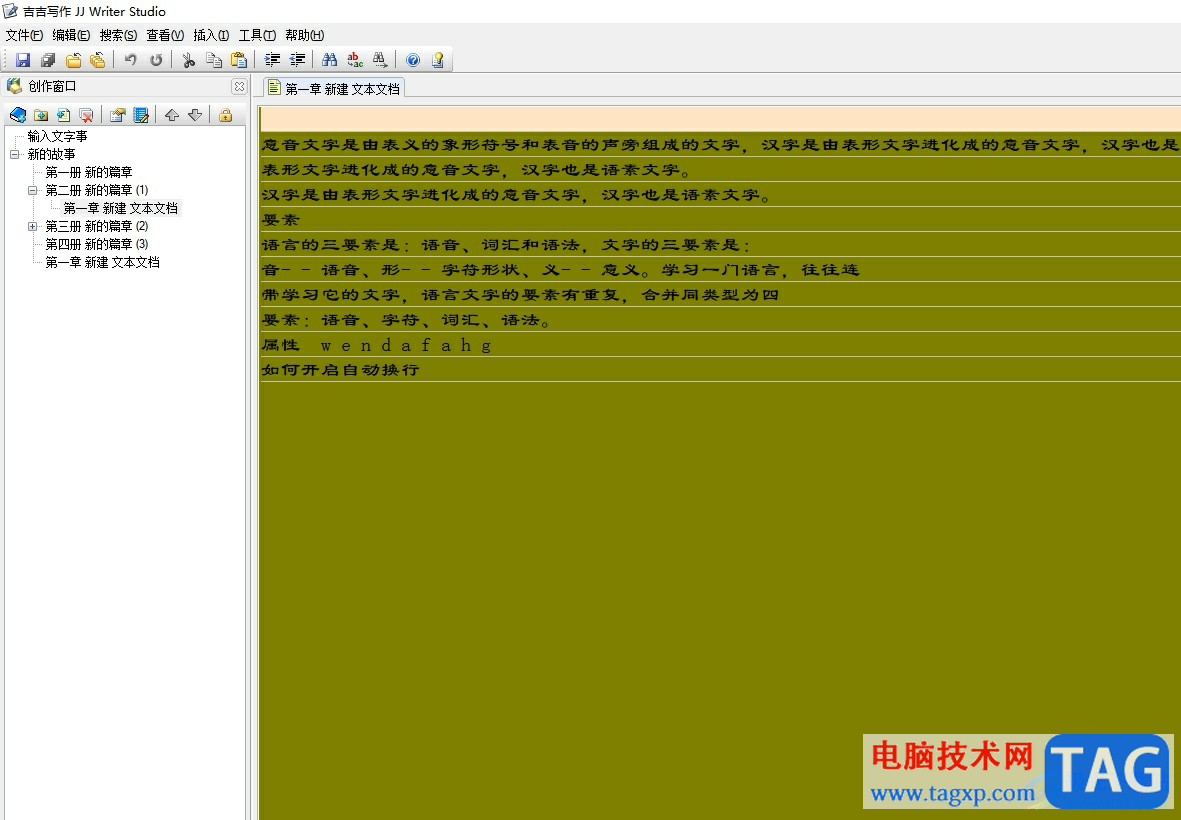1181x820 pixels.
Task: Open the 帮助(H) menu
Action: point(304,35)
